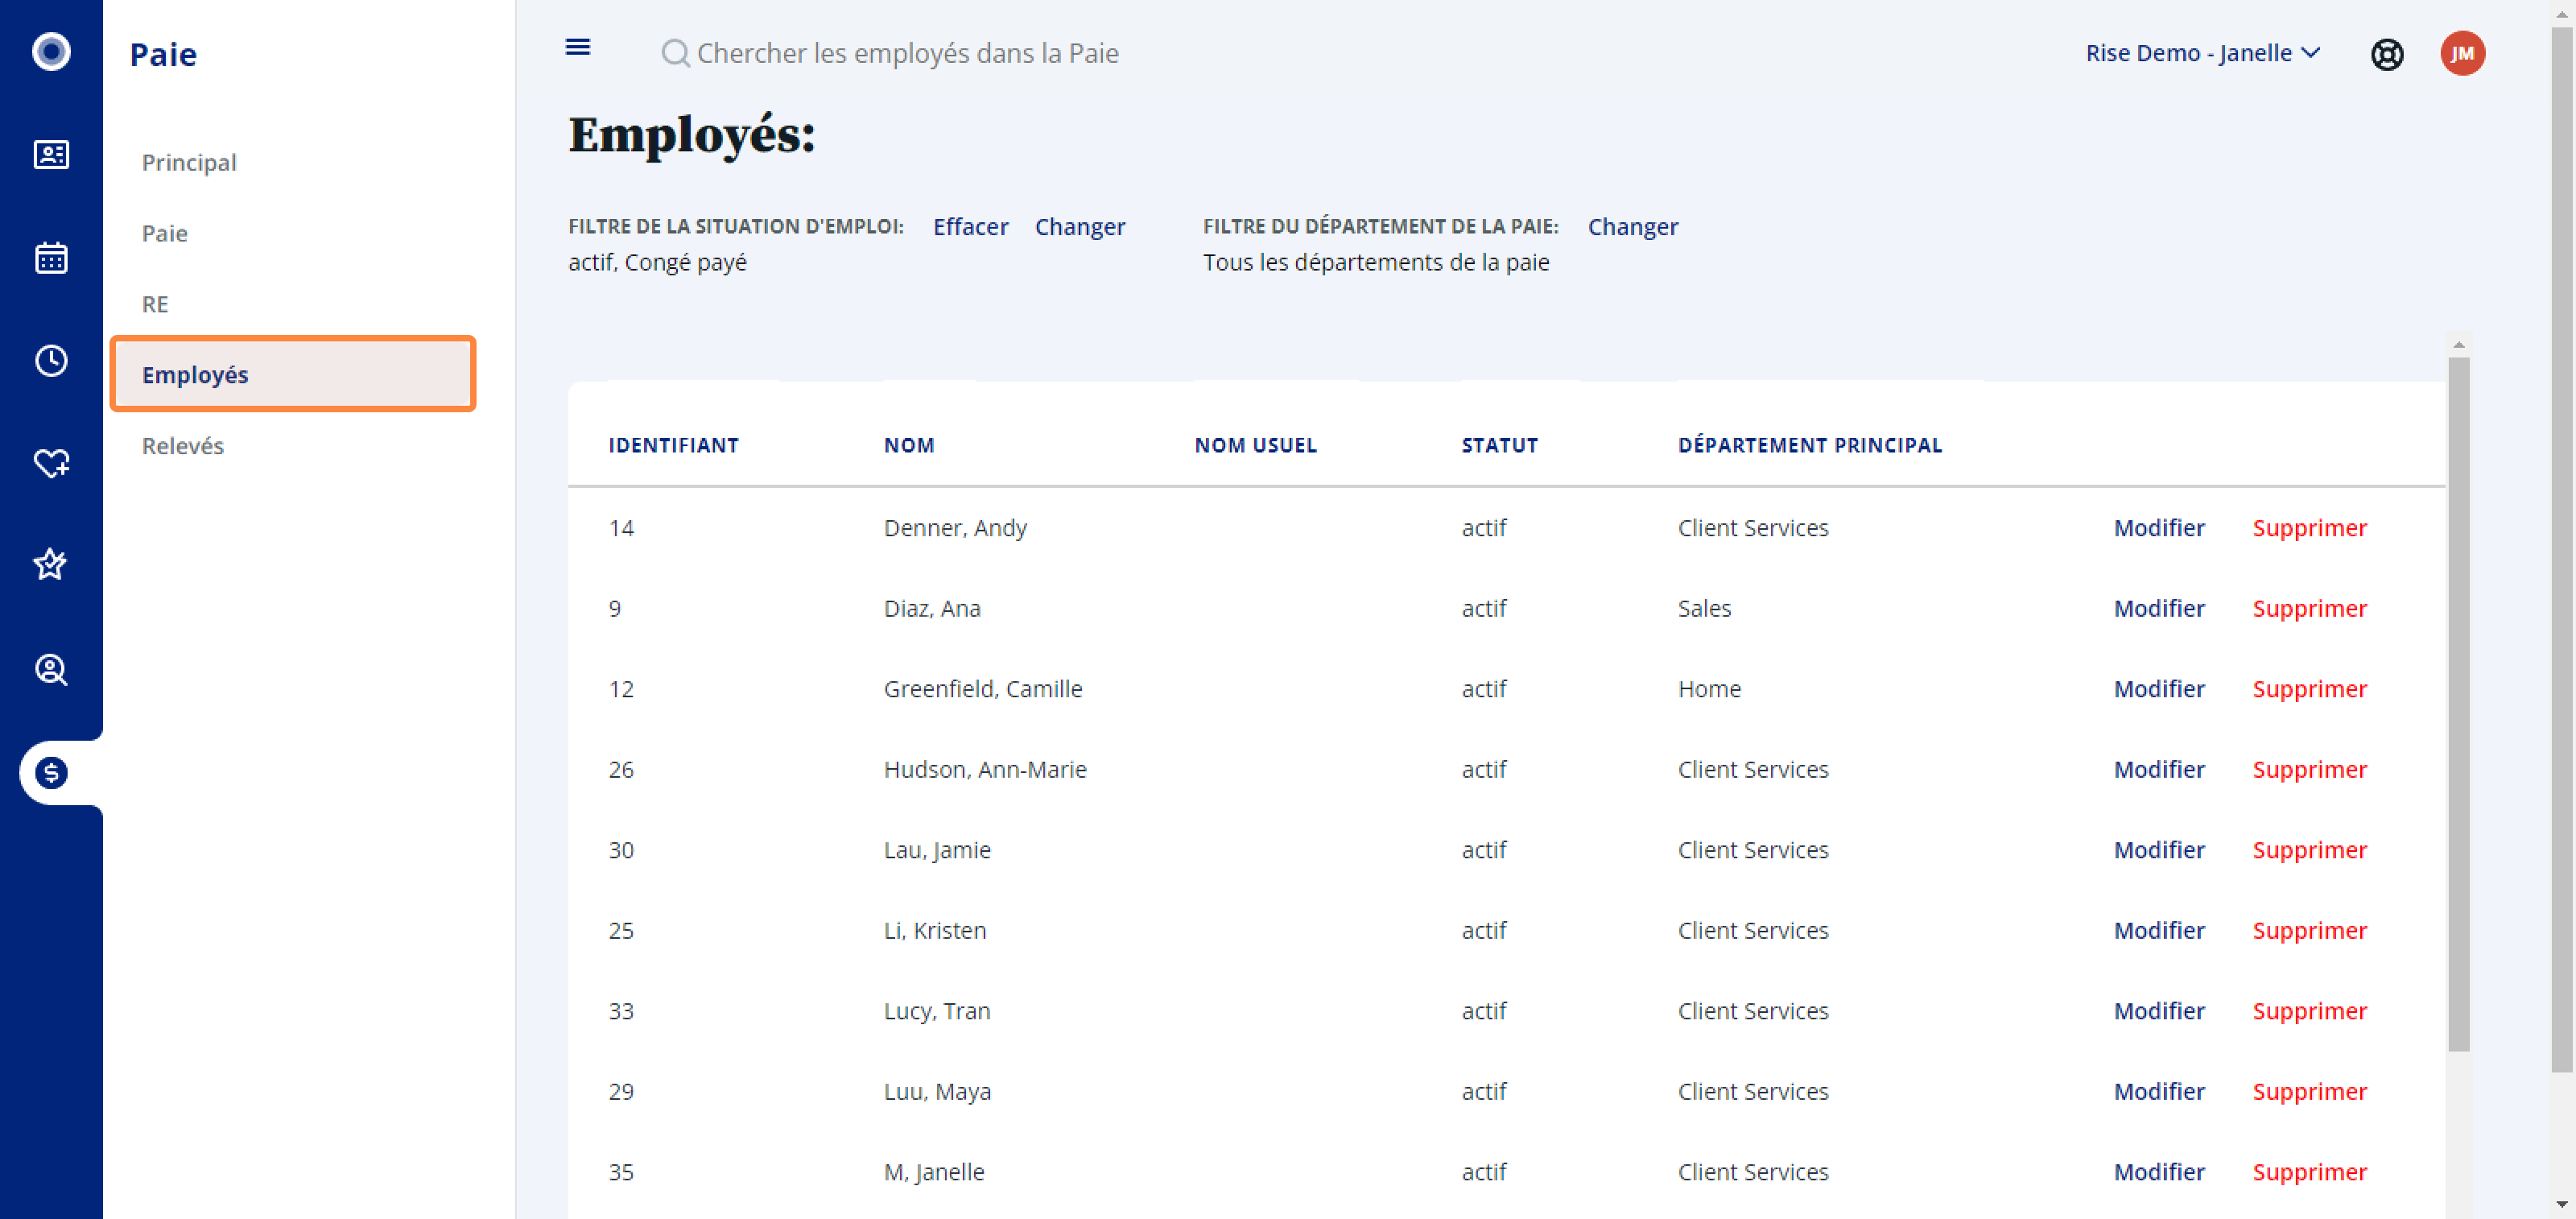Edit M, Janelle via Modifier
The height and width of the screenshot is (1219, 2576).
pos(2159,1172)
